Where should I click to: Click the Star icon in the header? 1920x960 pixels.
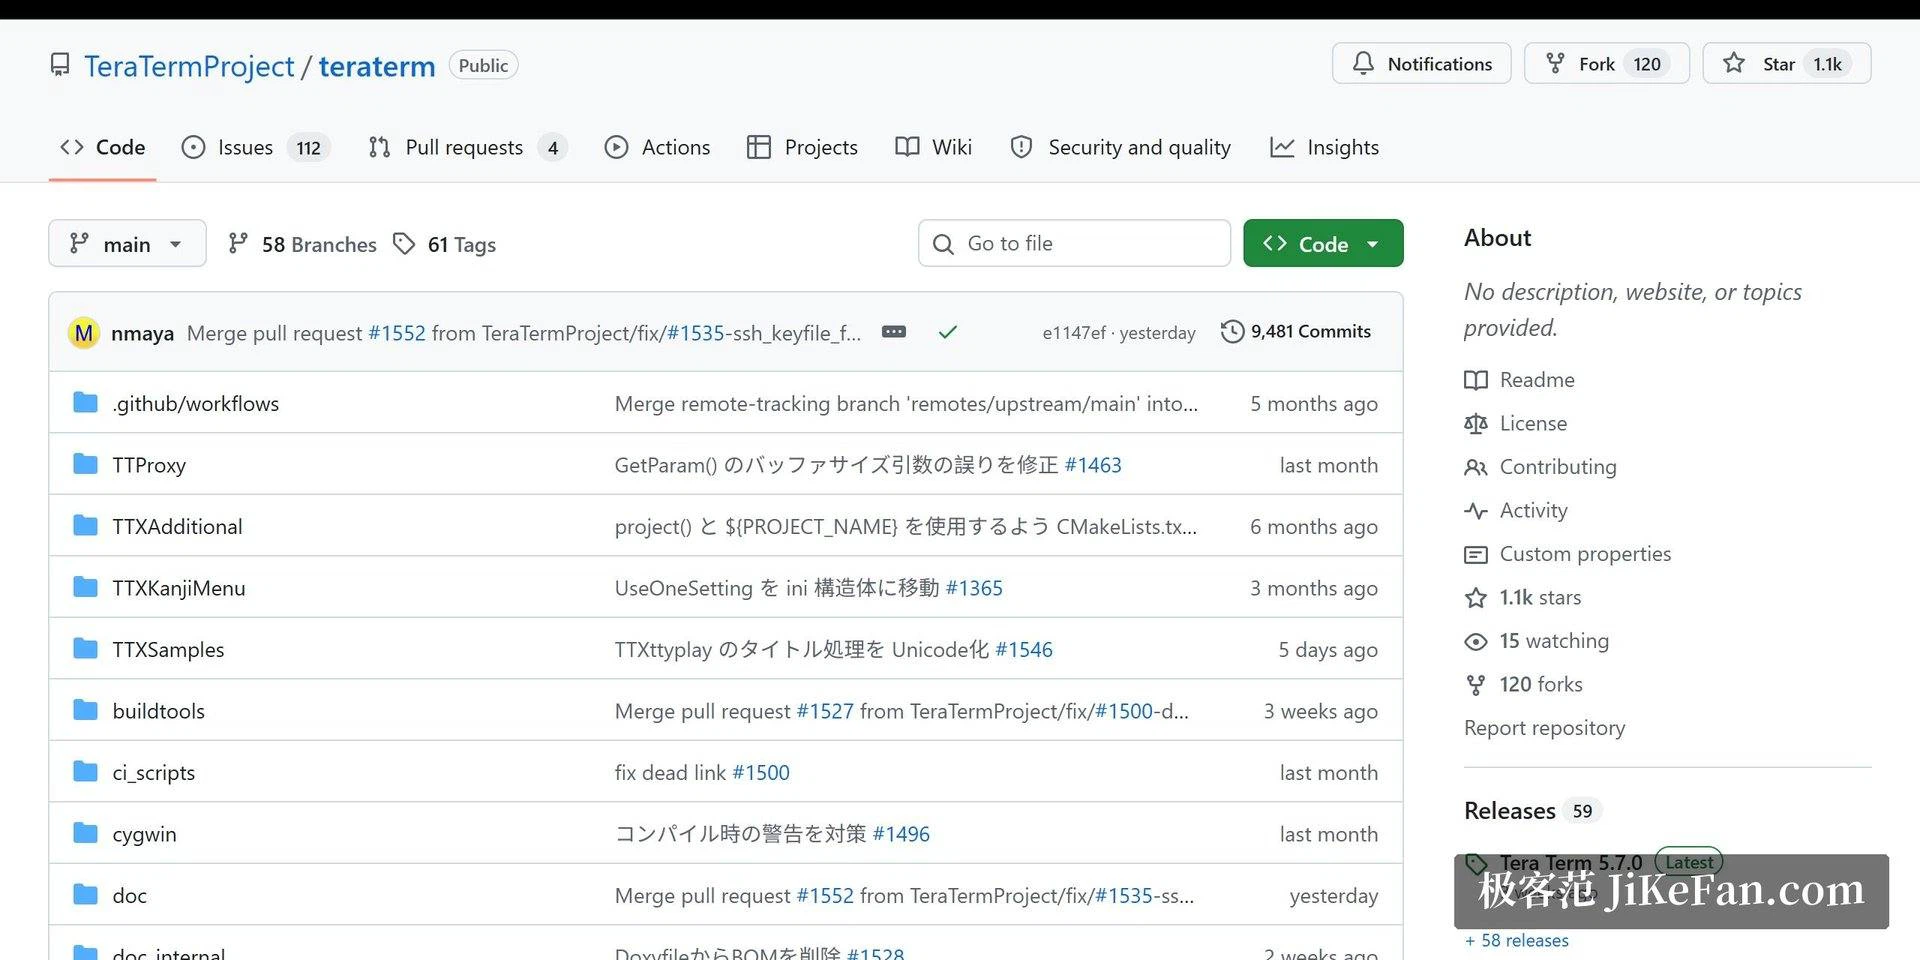(x=1734, y=63)
